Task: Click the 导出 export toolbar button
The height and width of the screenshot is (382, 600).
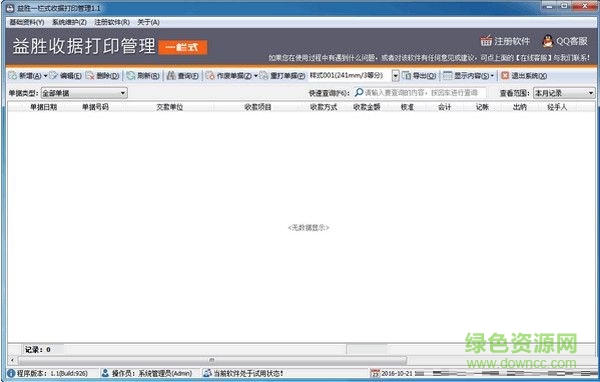Action: 419,76
